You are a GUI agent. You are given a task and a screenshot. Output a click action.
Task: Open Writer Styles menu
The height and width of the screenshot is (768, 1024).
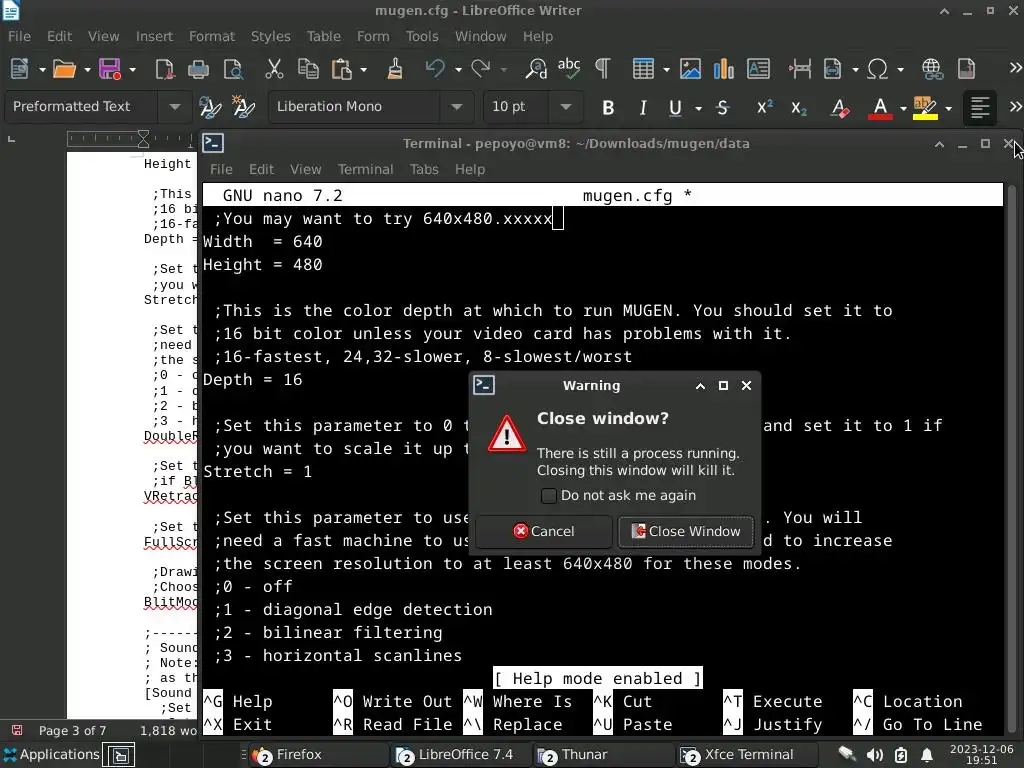(x=270, y=37)
